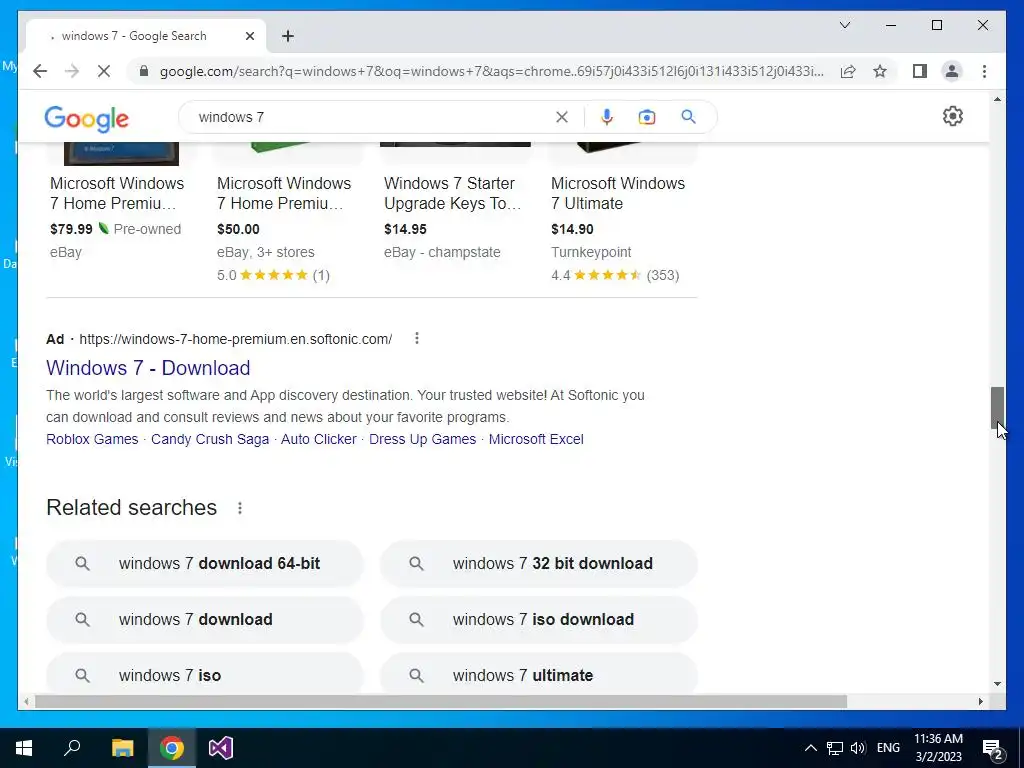Open Windows taskbar search
This screenshot has width=1024, height=768.
pyautogui.click(x=72, y=748)
